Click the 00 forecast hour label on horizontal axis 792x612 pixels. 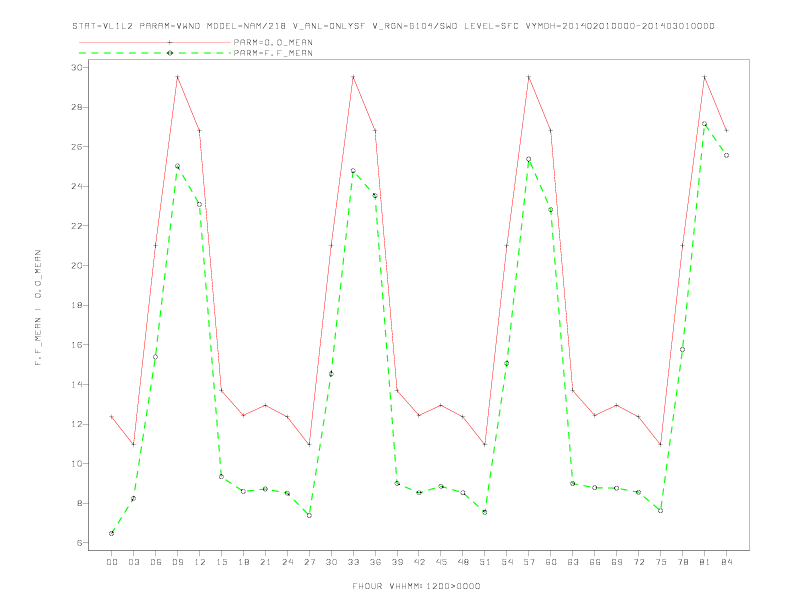[x=112, y=562]
